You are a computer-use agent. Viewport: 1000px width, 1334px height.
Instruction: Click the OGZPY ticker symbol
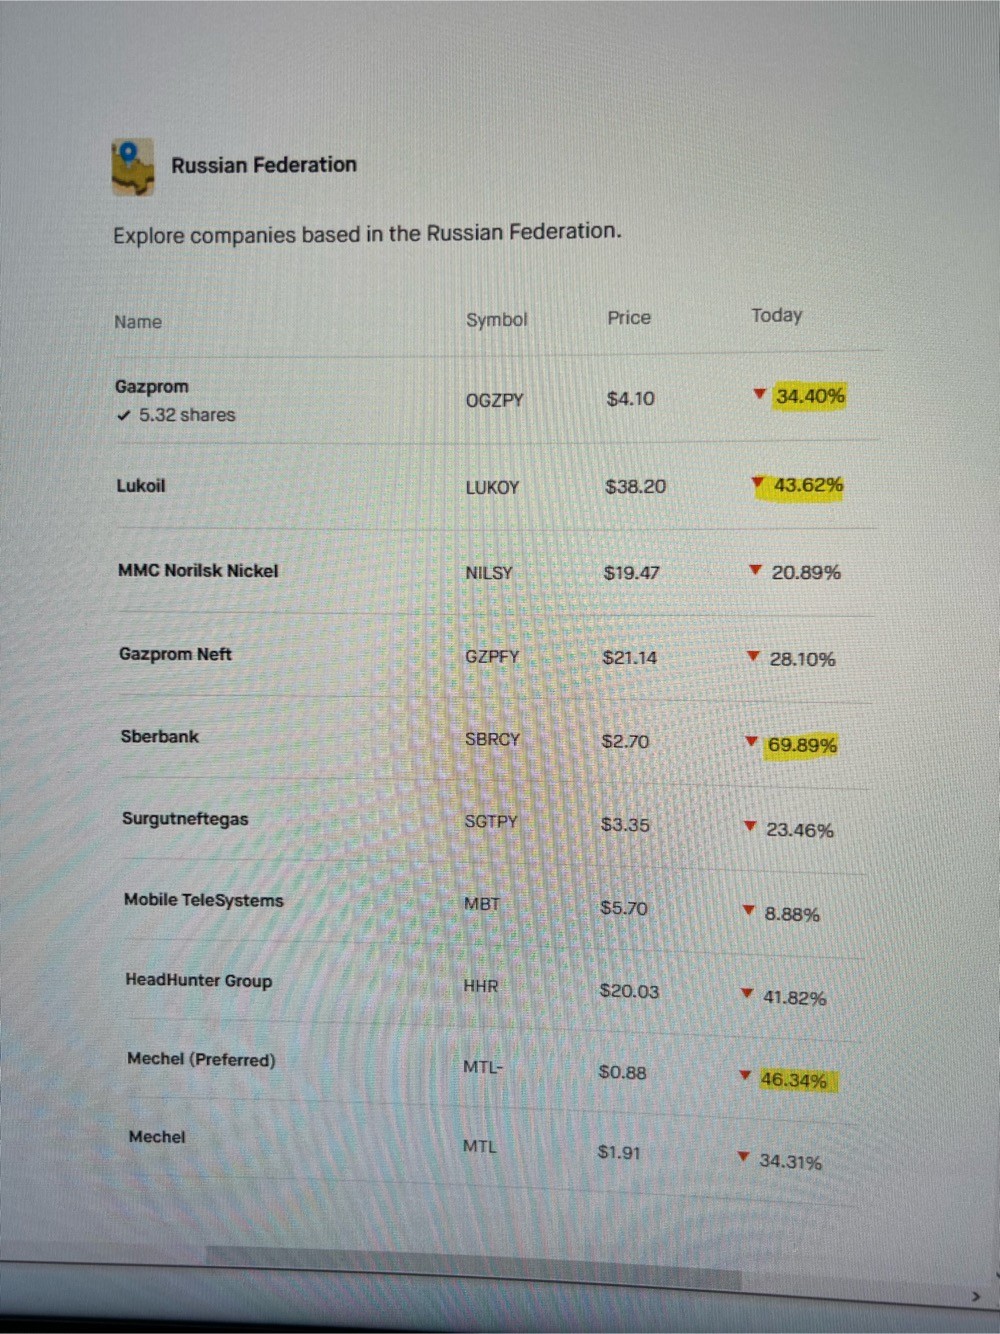click(x=495, y=400)
